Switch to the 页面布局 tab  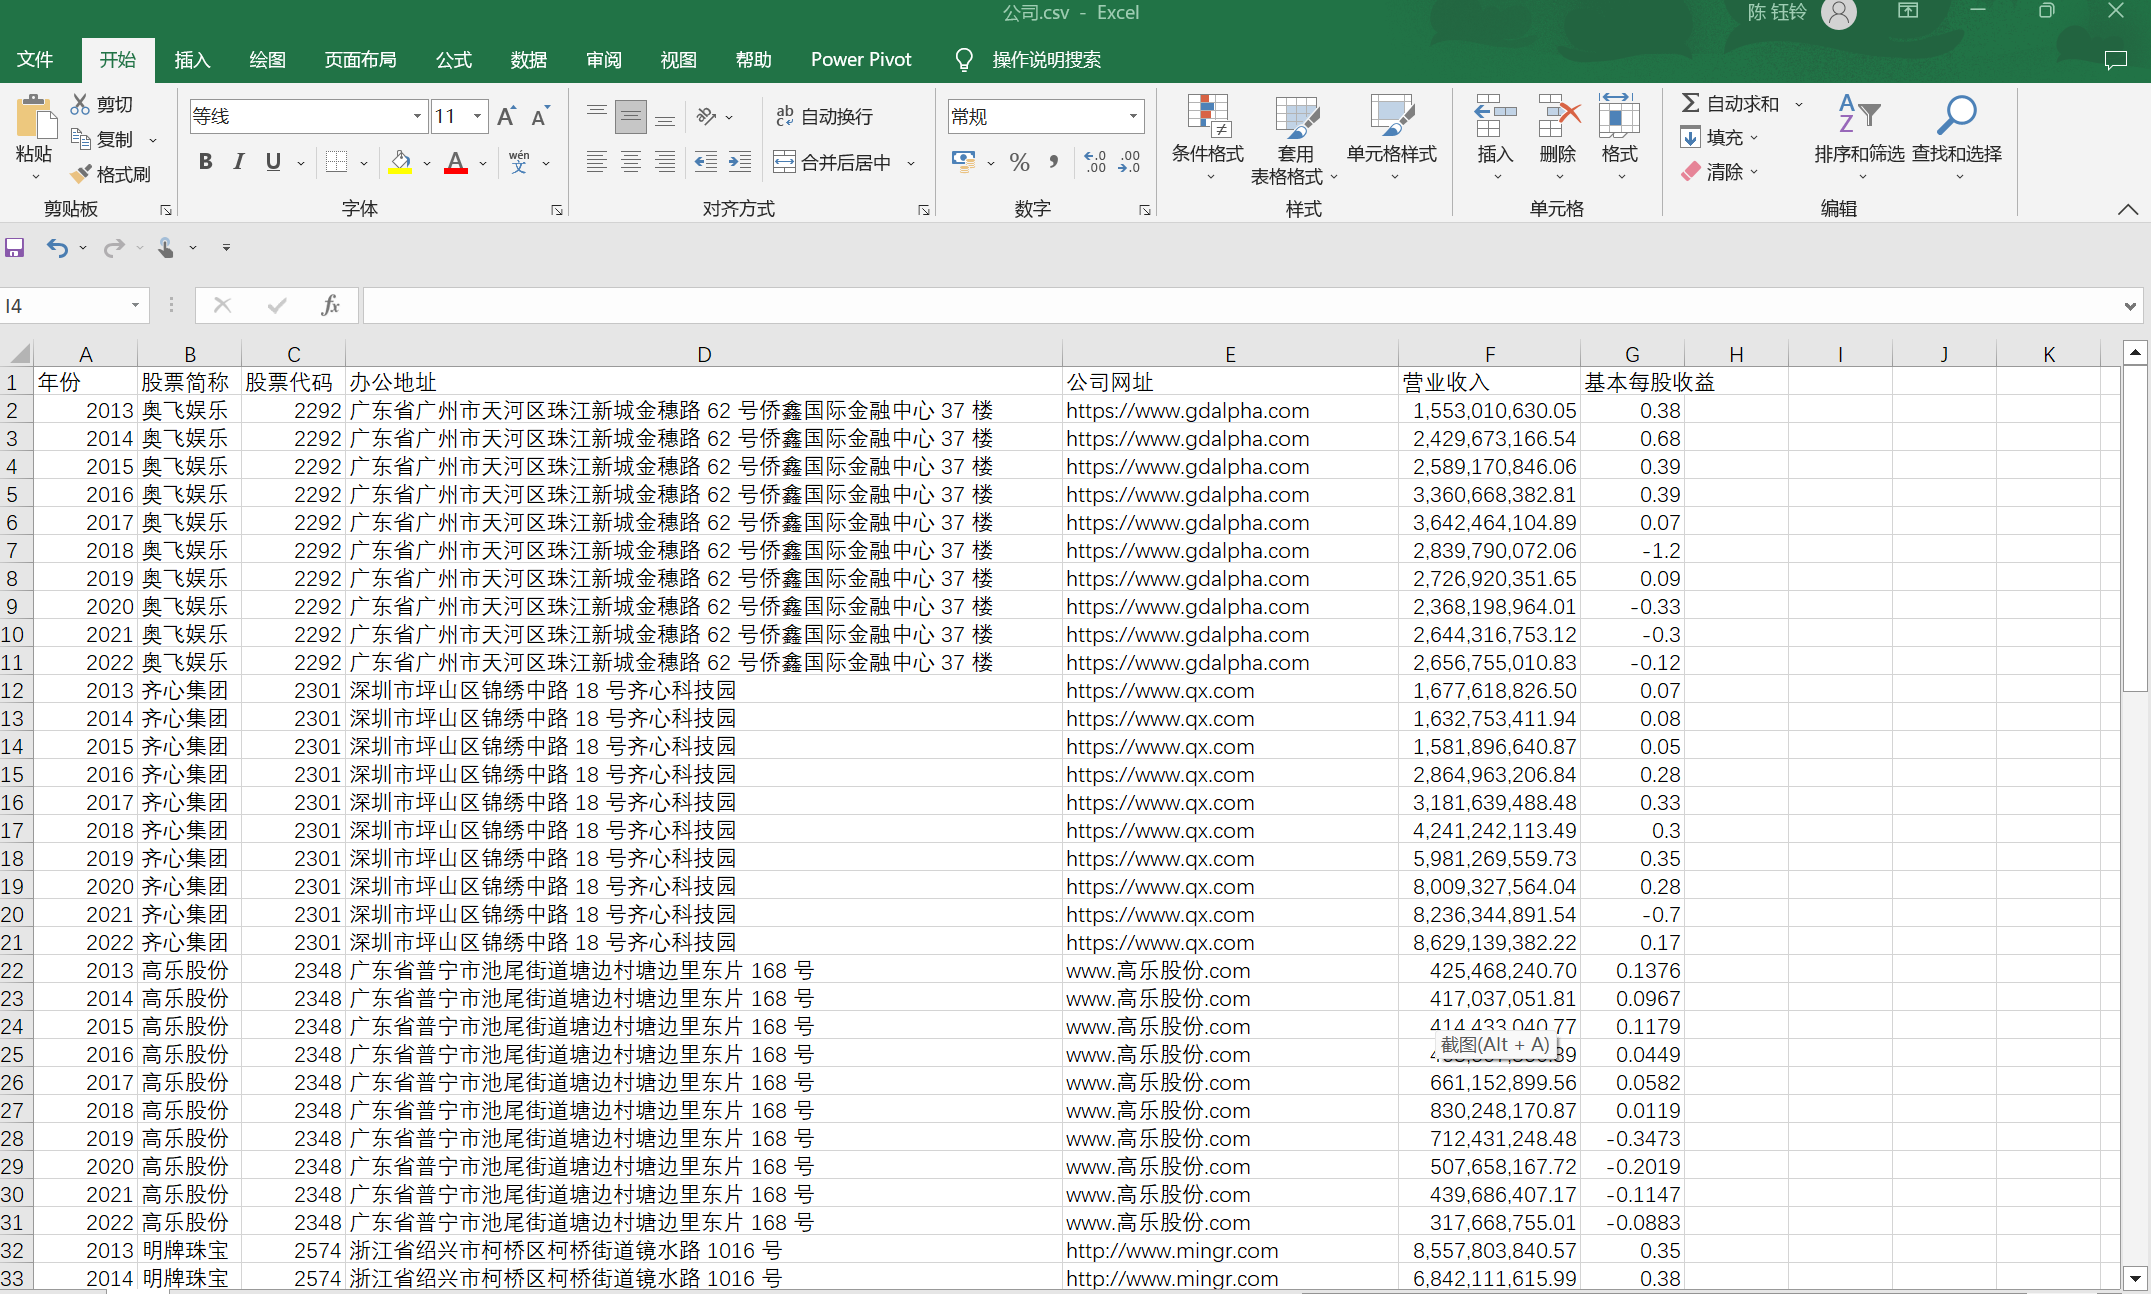coord(360,59)
